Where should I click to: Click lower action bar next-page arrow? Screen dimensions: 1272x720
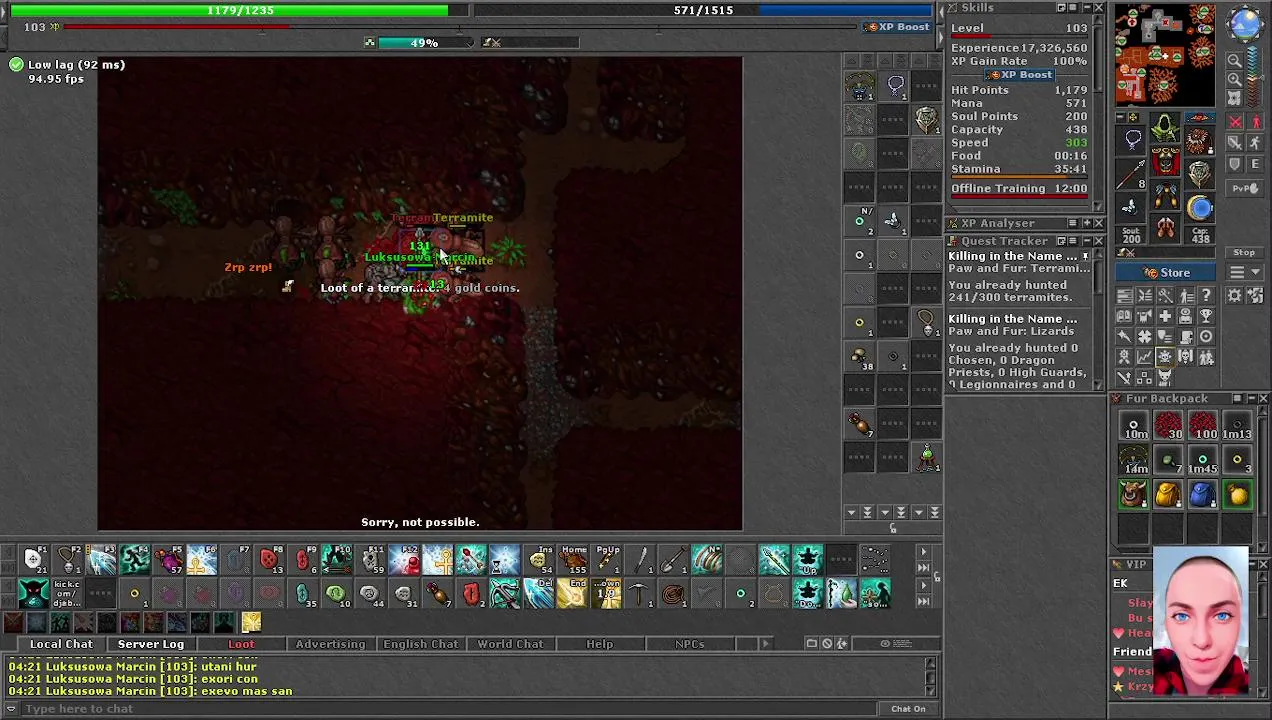923,585
